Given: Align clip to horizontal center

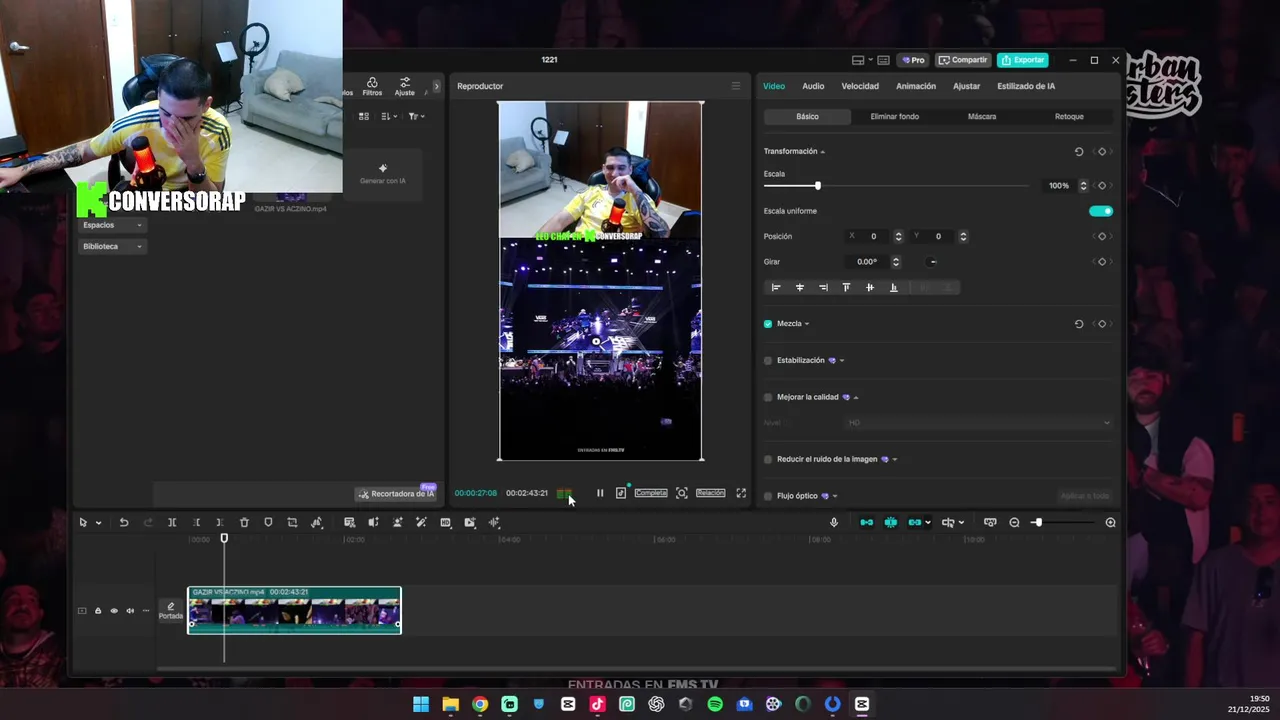Looking at the screenshot, I should coord(799,288).
